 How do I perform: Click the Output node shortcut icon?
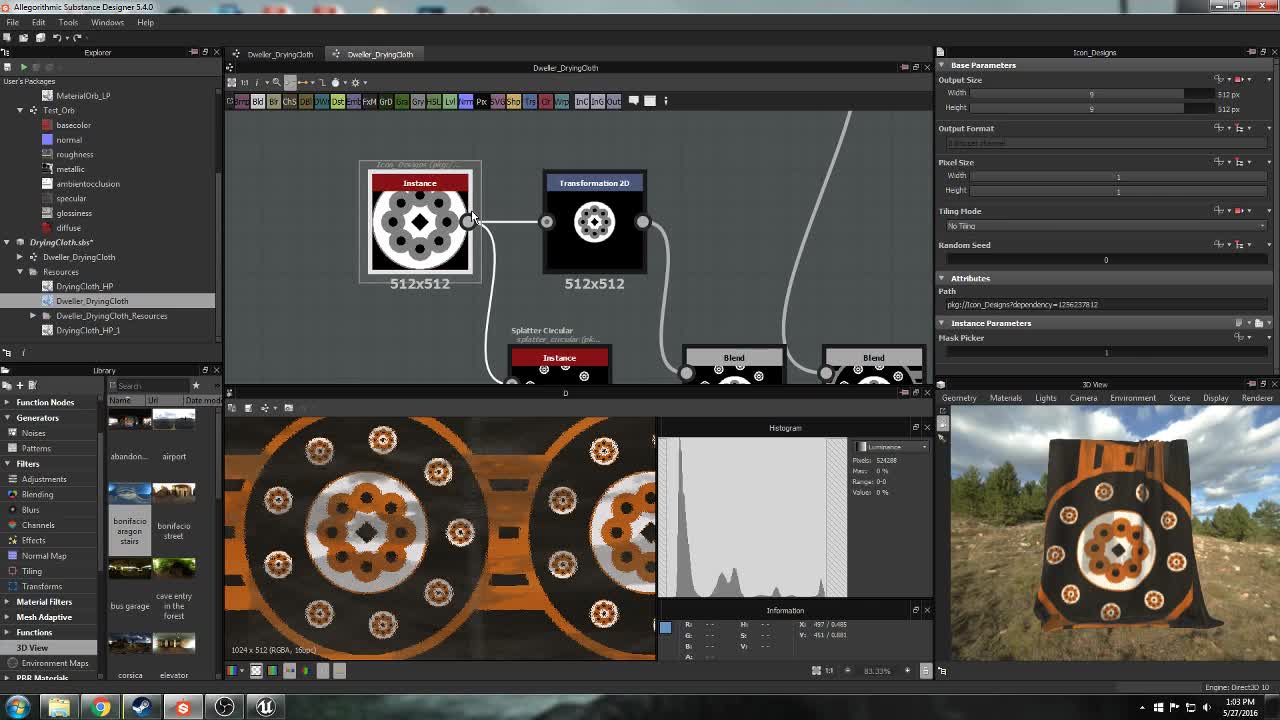pyautogui.click(x=614, y=101)
